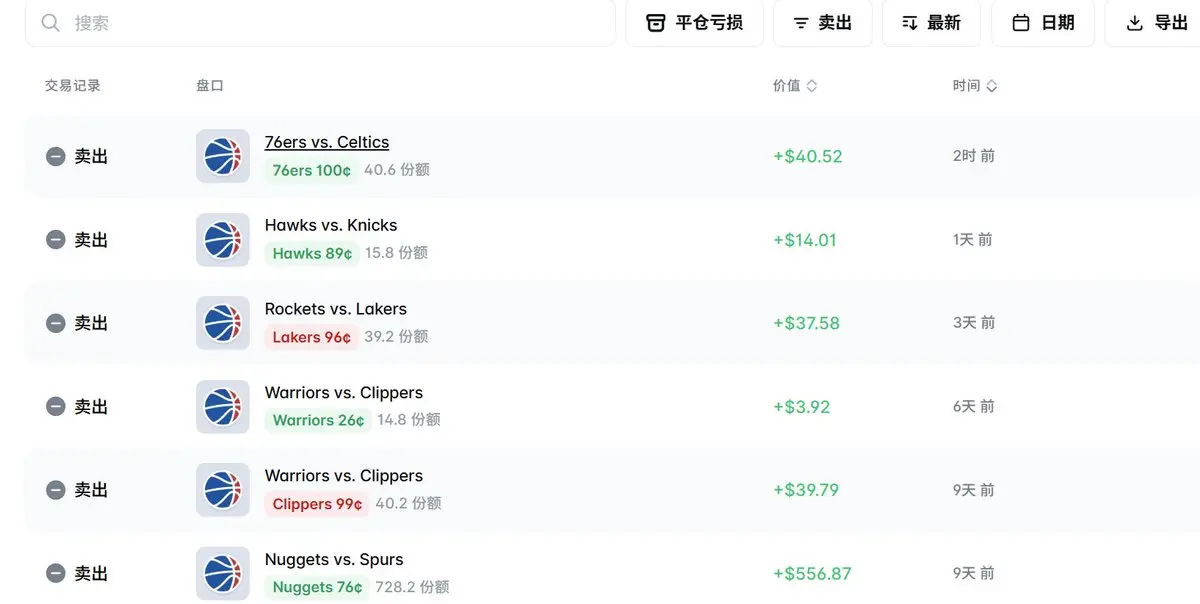The height and width of the screenshot is (604, 1200).
Task: Click the red Clippers 99¢ tag
Action: [x=317, y=504]
